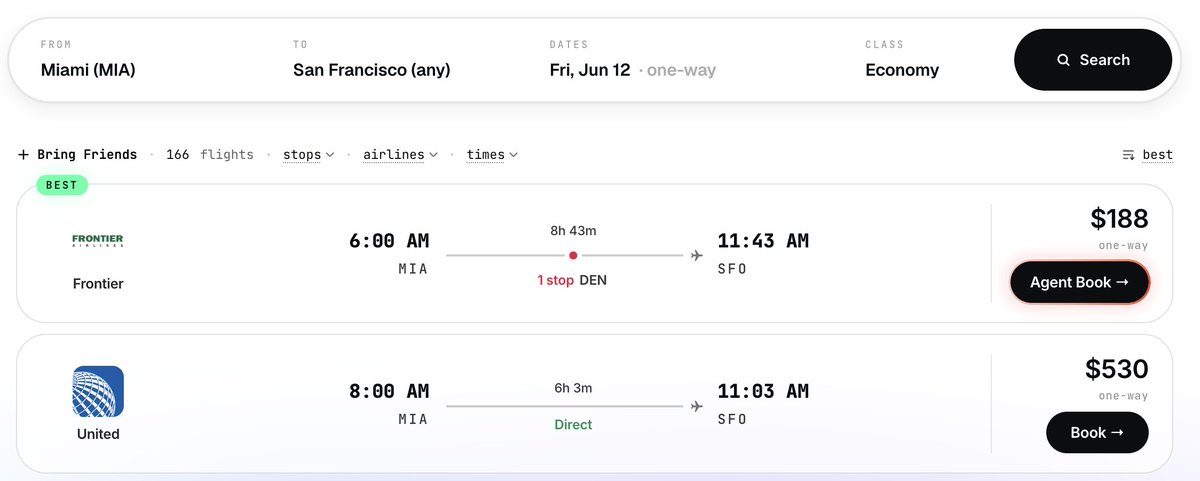Open the airlines filter dropdown

pyautogui.click(x=400, y=155)
